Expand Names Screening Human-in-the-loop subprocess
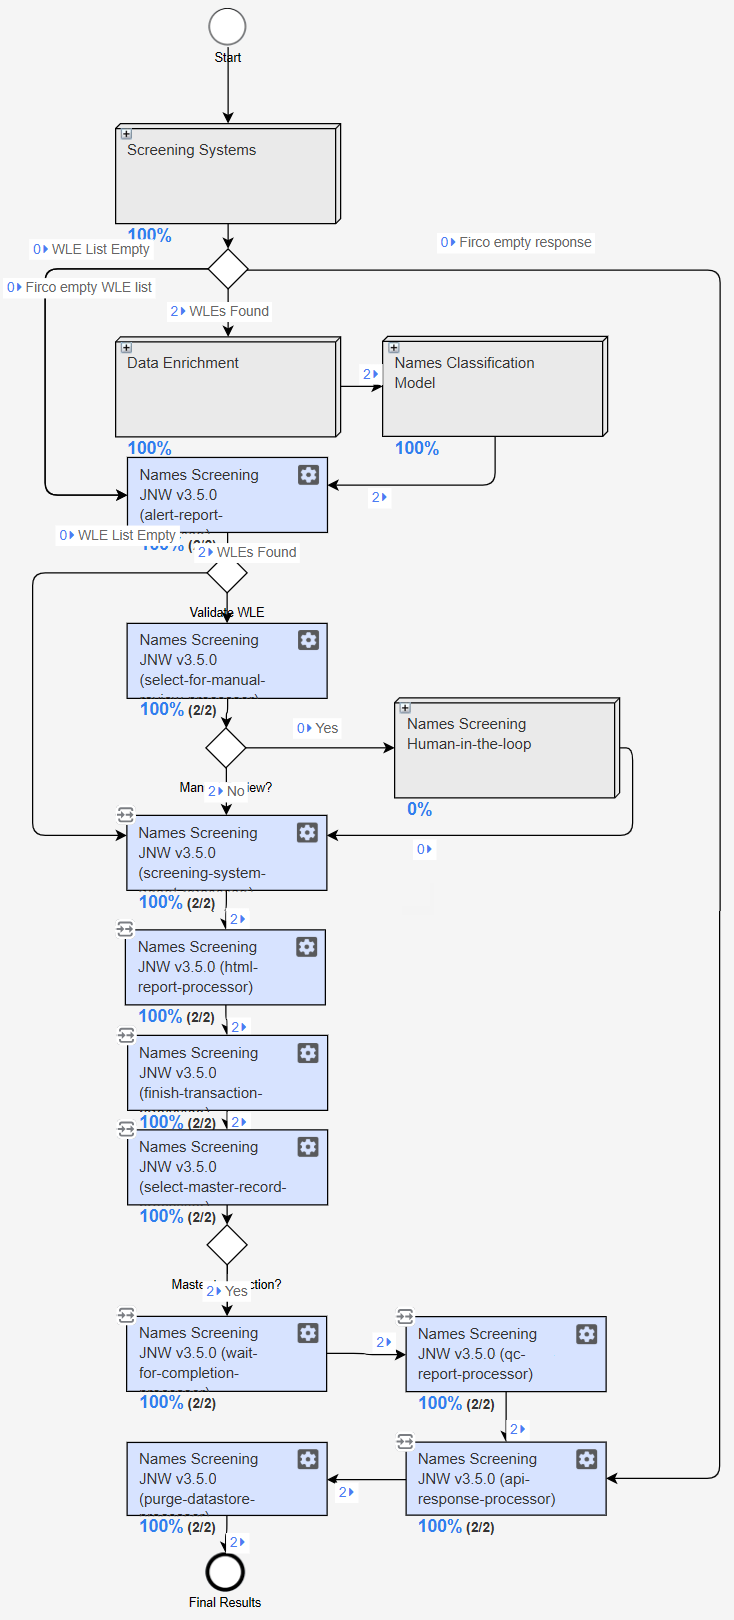The height and width of the screenshot is (1620, 734). coord(405,708)
